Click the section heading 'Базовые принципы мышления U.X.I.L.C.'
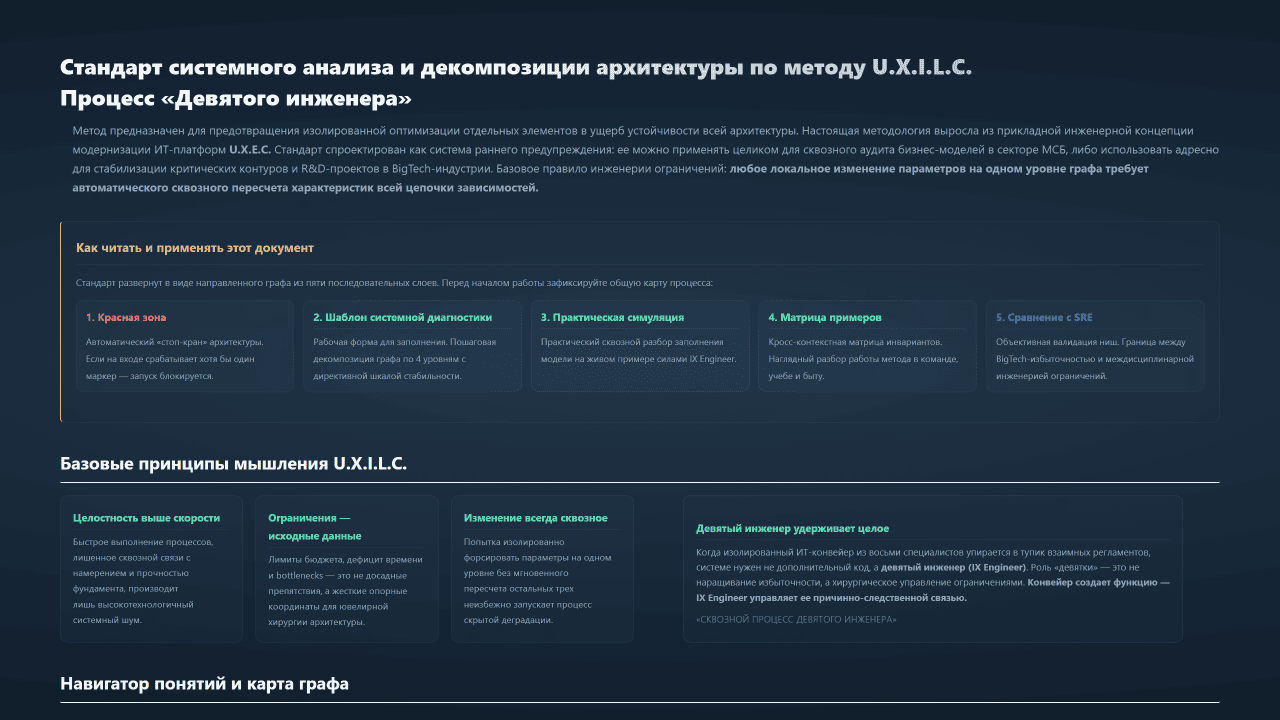This screenshot has width=1280, height=720. (233, 464)
